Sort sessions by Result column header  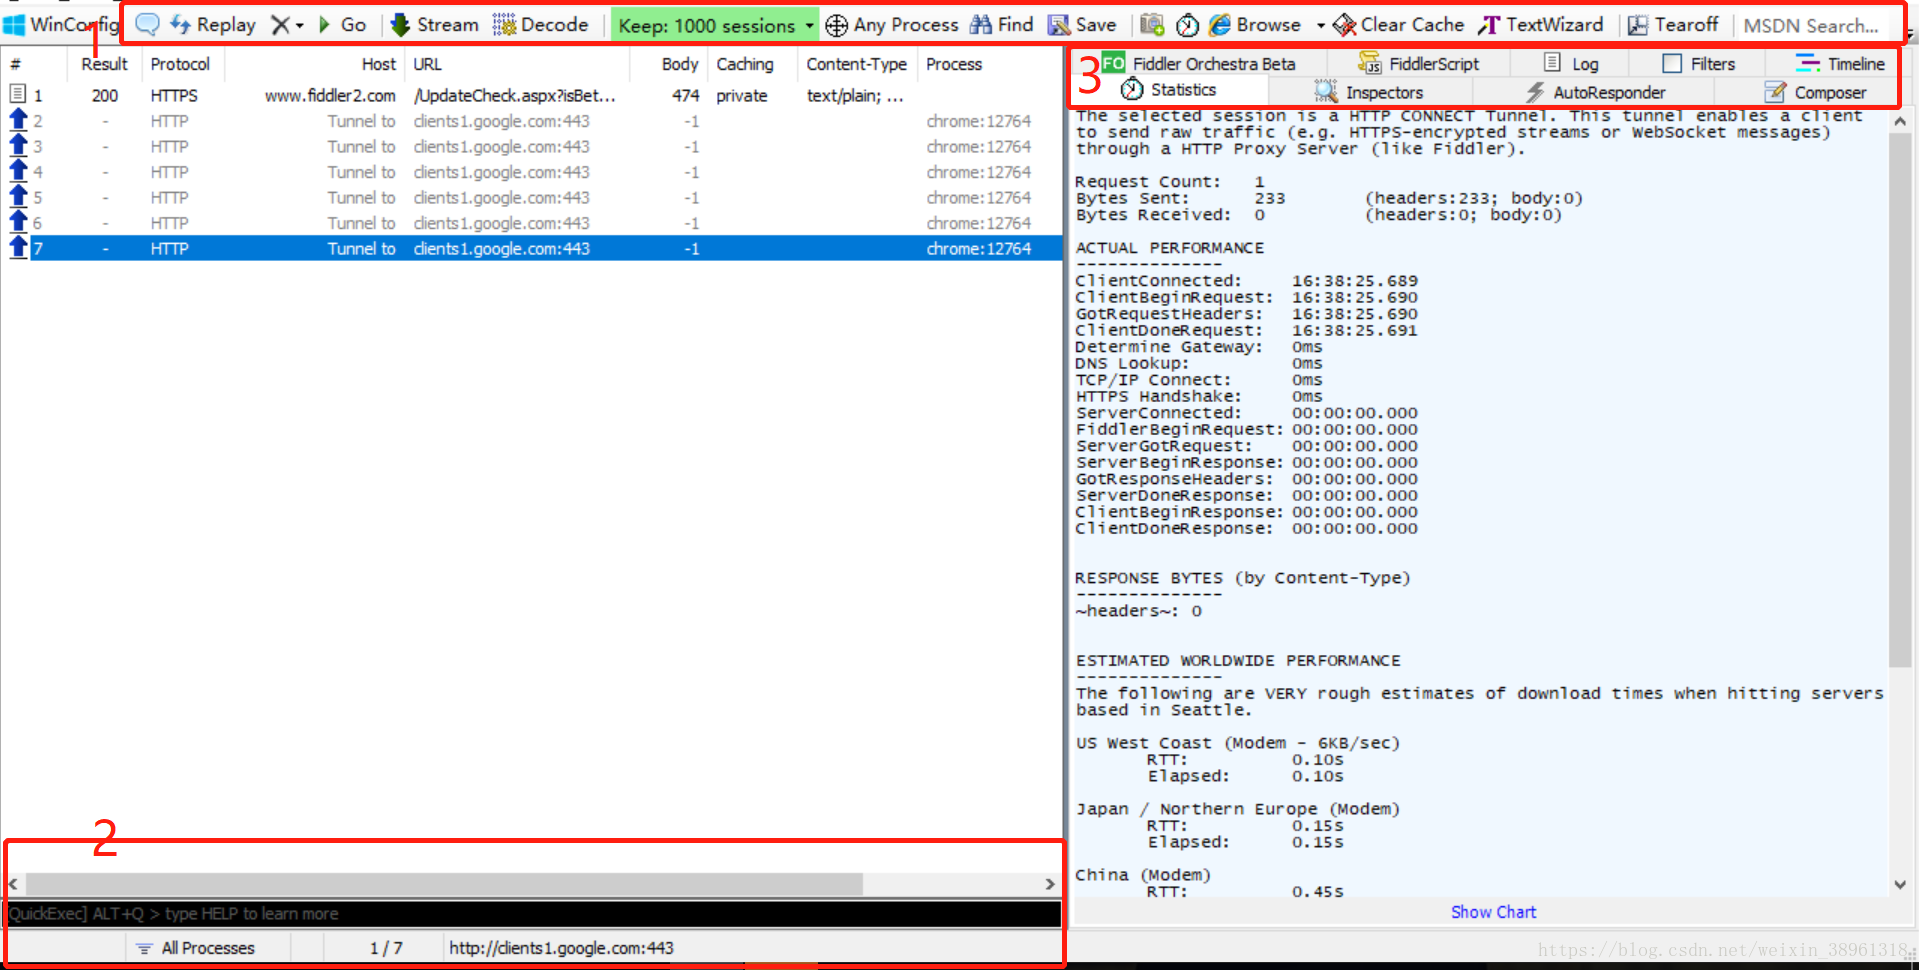pyautogui.click(x=104, y=64)
